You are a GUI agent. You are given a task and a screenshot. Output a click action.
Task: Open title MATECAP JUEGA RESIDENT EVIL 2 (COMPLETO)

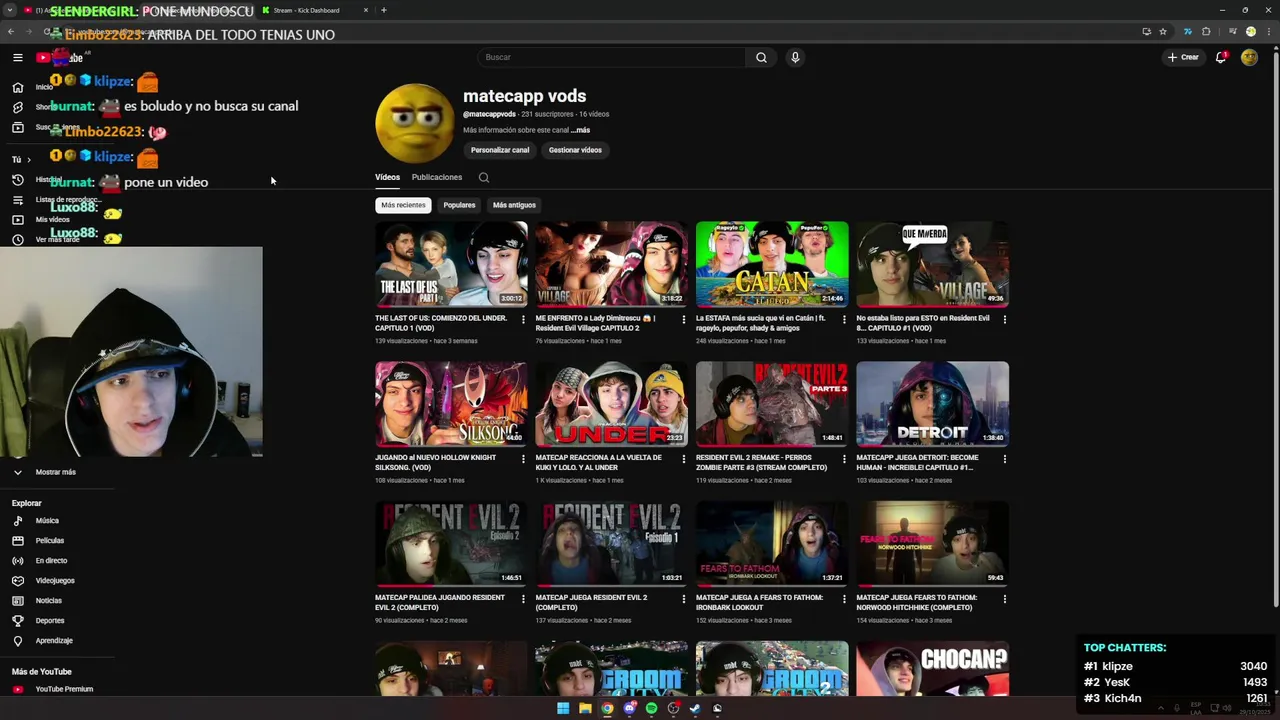(591, 602)
